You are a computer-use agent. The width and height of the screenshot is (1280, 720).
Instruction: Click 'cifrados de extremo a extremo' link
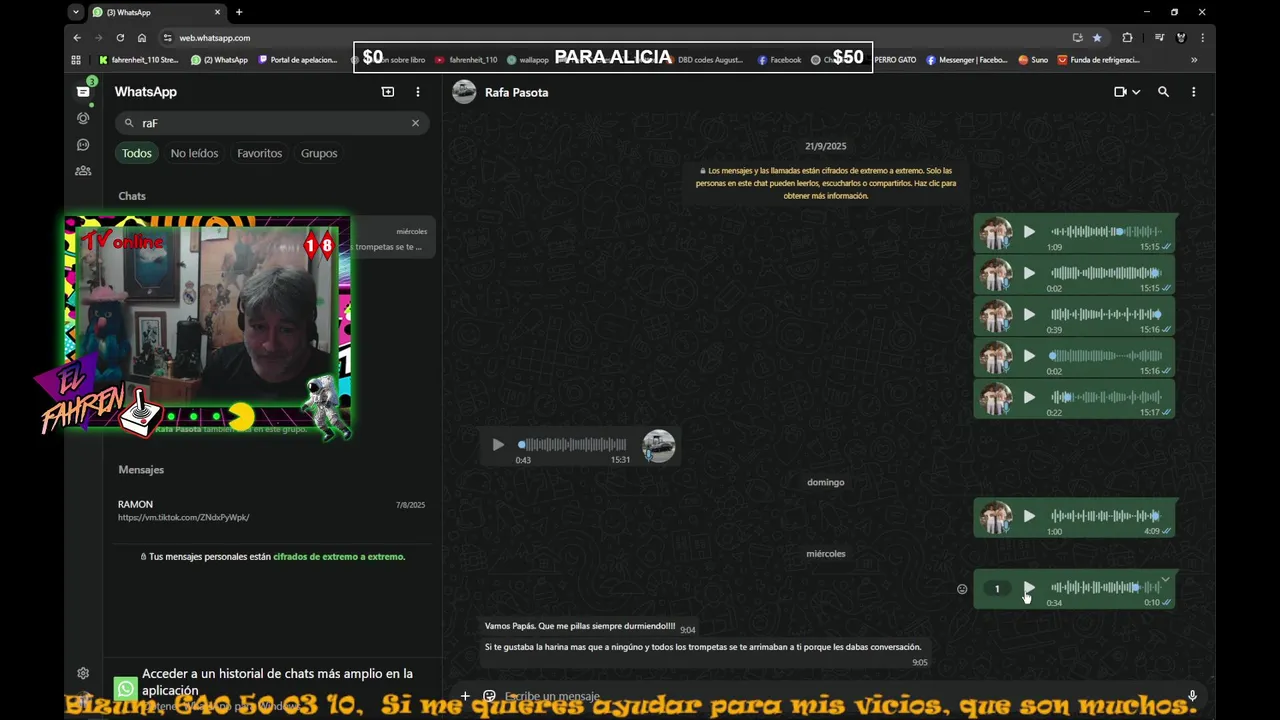(338, 557)
